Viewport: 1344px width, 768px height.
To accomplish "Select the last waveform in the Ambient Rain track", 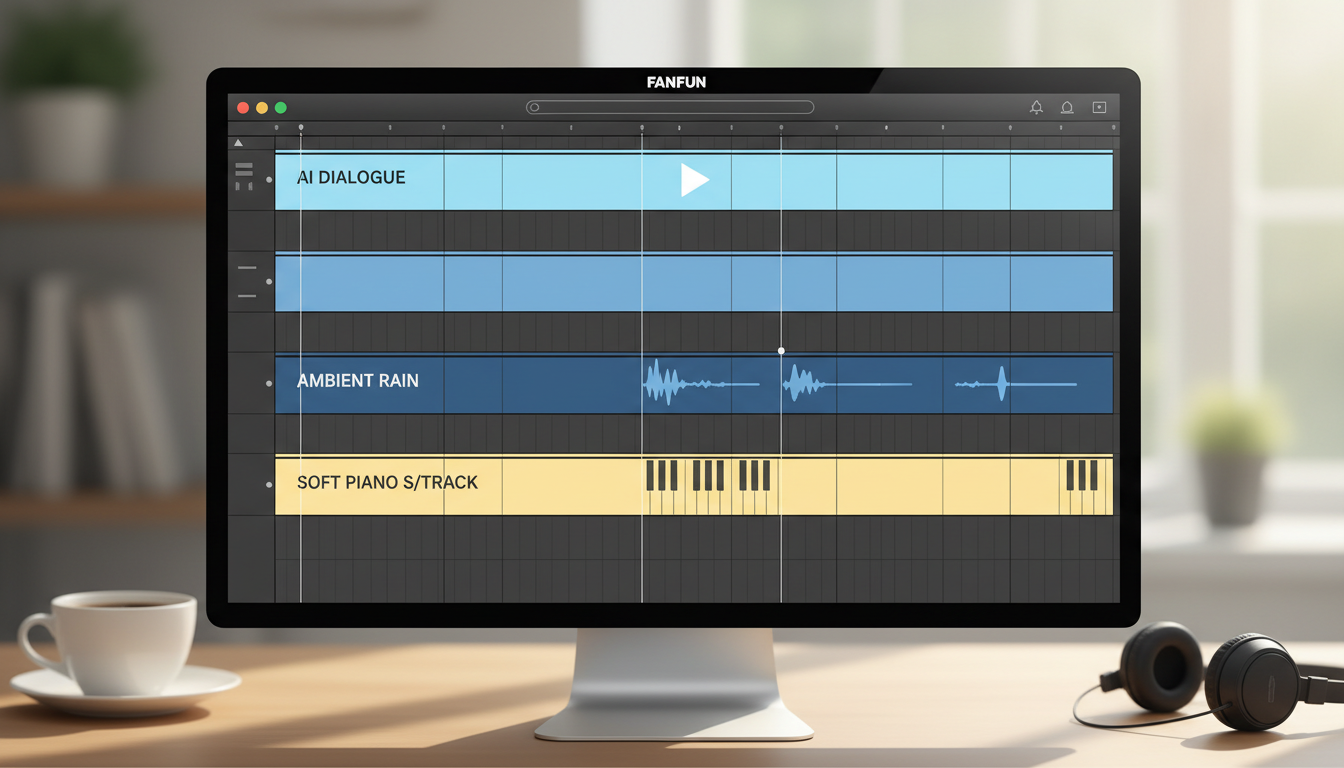I will 1015,383.
